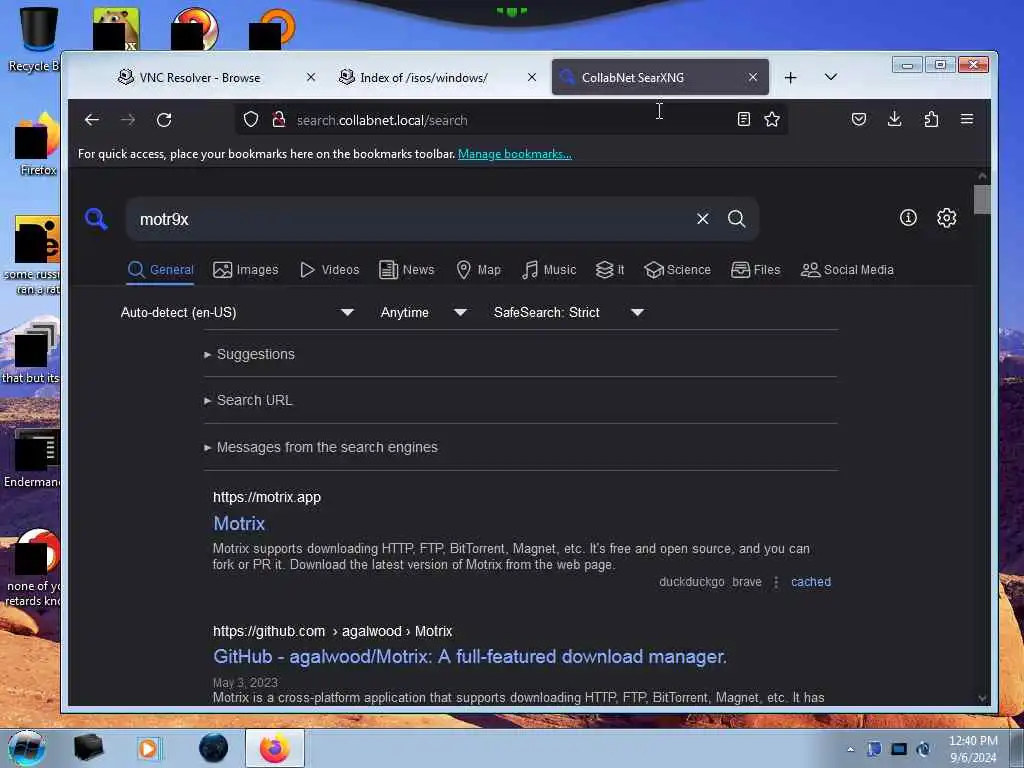The width and height of the screenshot is (1024, 768).
Task: List all tabs with the chevron
Action: click(831, 77)
